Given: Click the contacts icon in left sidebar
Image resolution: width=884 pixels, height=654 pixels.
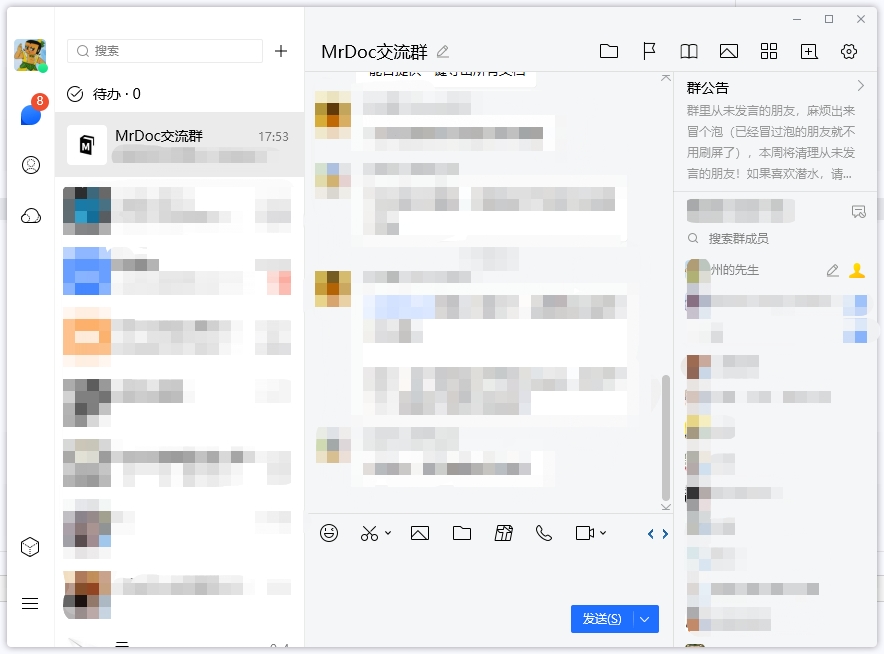Looking at the screenshot, I should (x=31, y=165).
